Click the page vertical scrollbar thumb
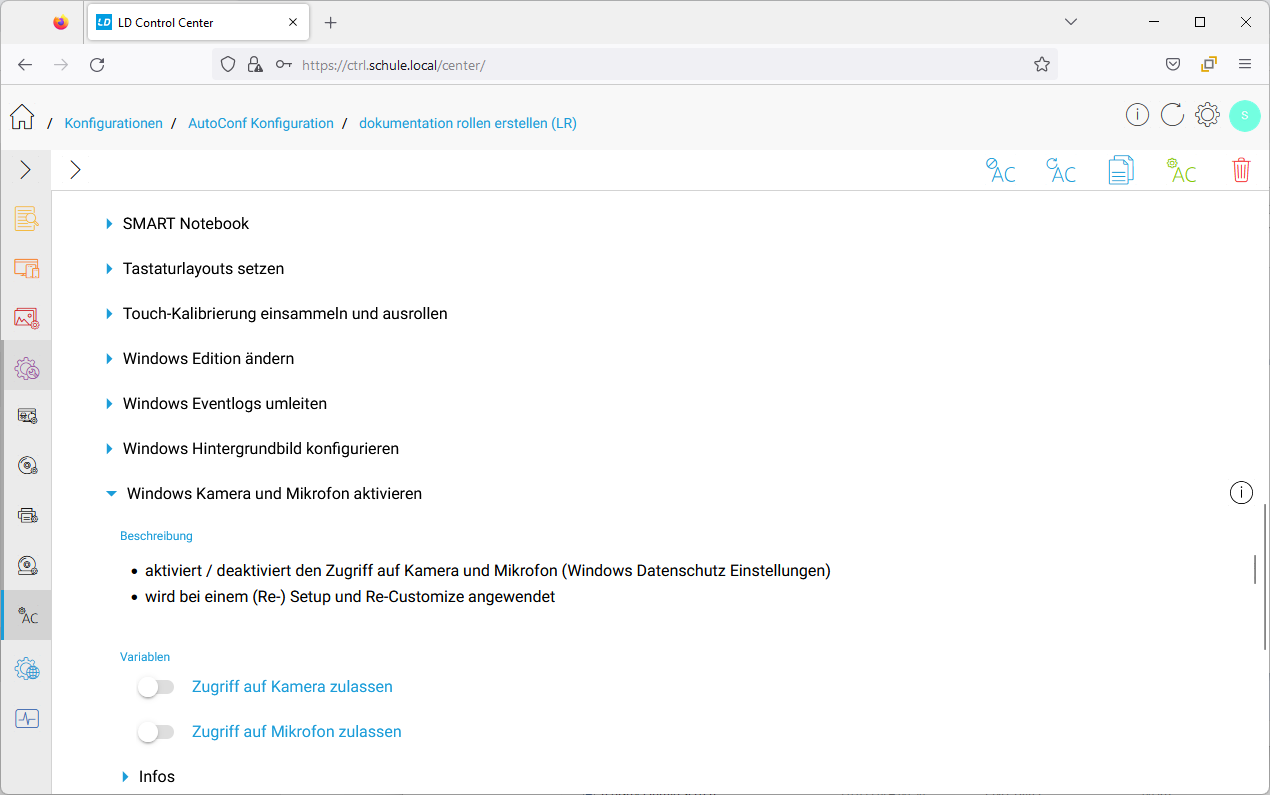 coord(1265,575)
